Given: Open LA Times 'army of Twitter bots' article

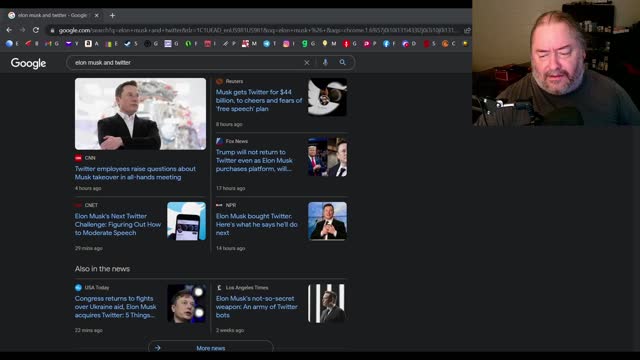Looking at the screenshot, I should coord(257,307).
